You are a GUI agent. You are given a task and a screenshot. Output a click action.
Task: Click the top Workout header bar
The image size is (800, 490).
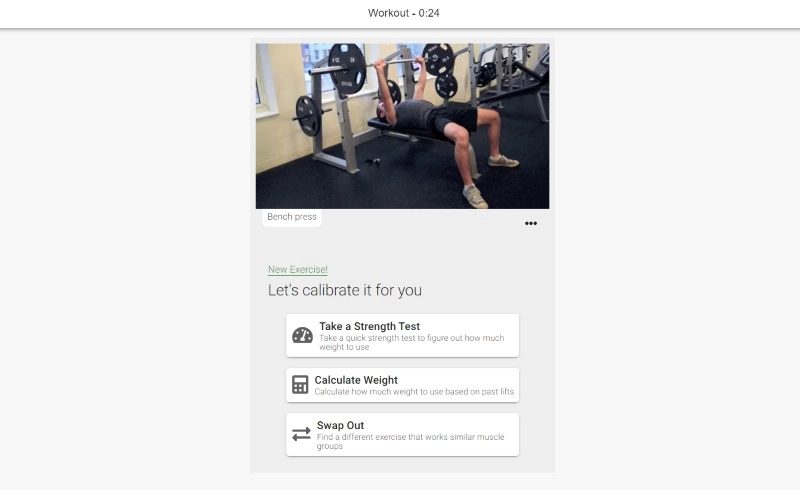(x=400, y=14)
